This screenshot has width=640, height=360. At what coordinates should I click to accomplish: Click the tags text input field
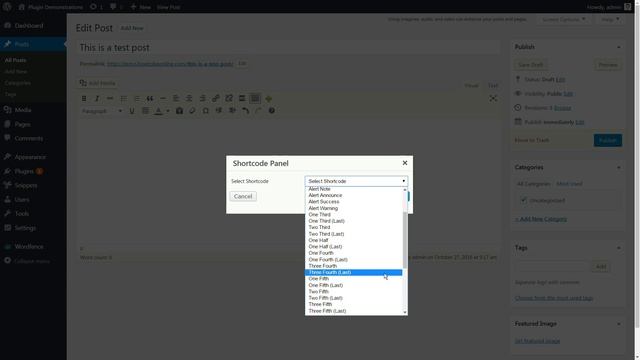click(552, 267)
